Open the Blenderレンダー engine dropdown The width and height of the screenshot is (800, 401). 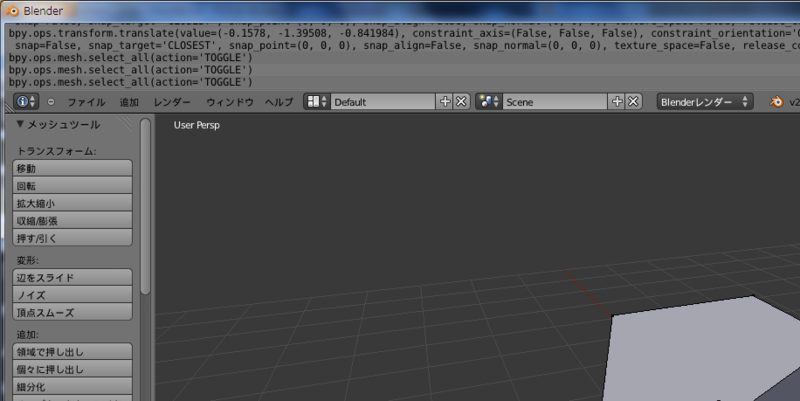pyautogui.click(x=705, y=102)
